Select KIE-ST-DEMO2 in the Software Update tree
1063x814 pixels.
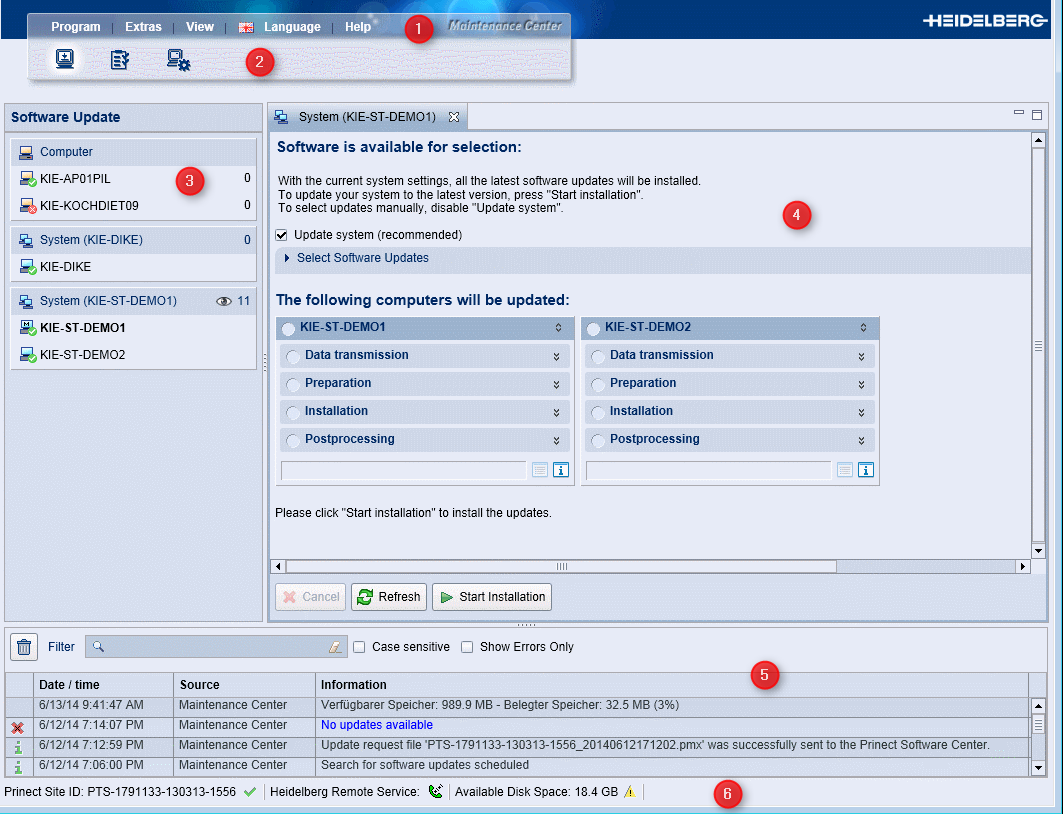(x=134, y=354)
